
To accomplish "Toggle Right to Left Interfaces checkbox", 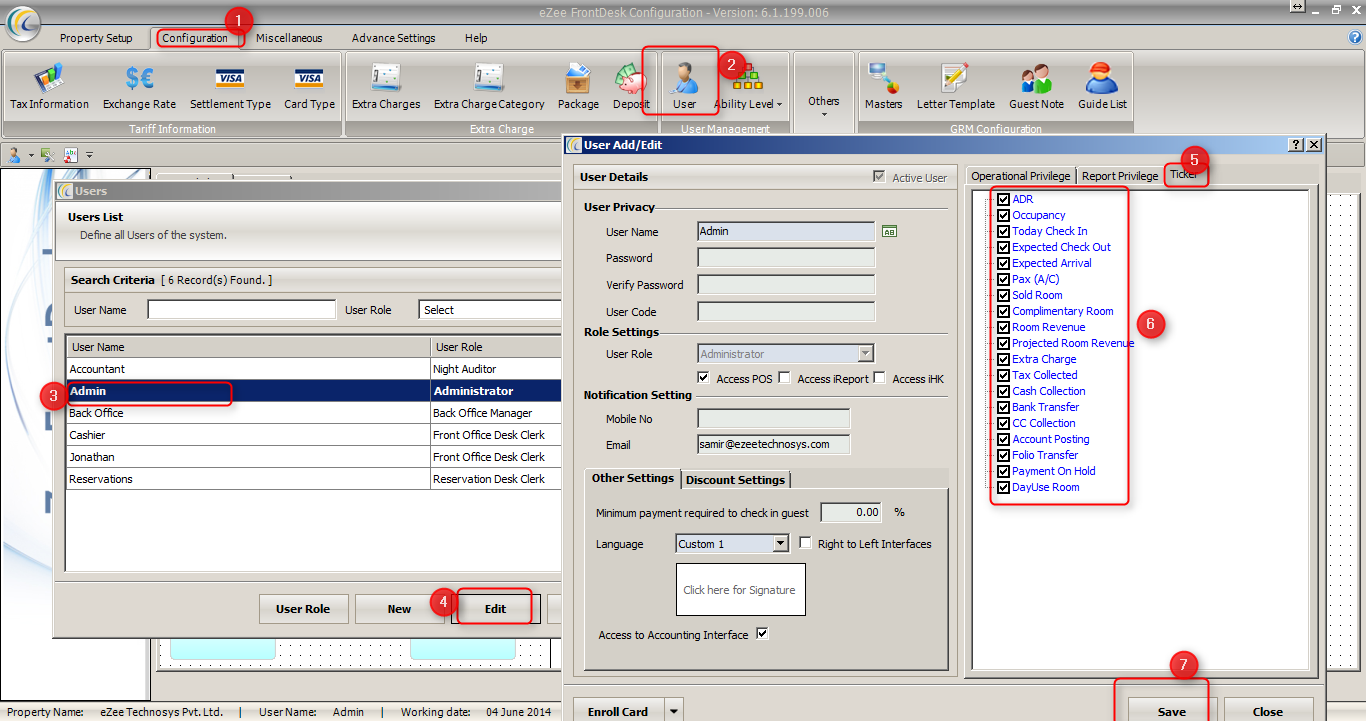I will (806, 543).
